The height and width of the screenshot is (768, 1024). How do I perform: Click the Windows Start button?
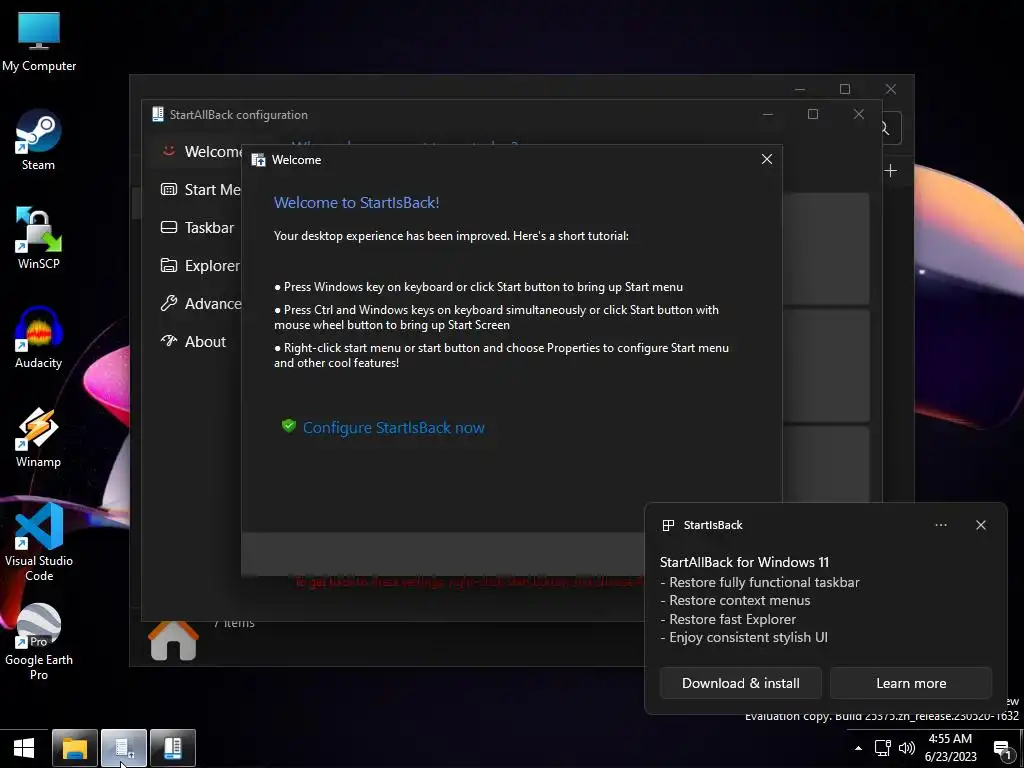pos(24,748)
